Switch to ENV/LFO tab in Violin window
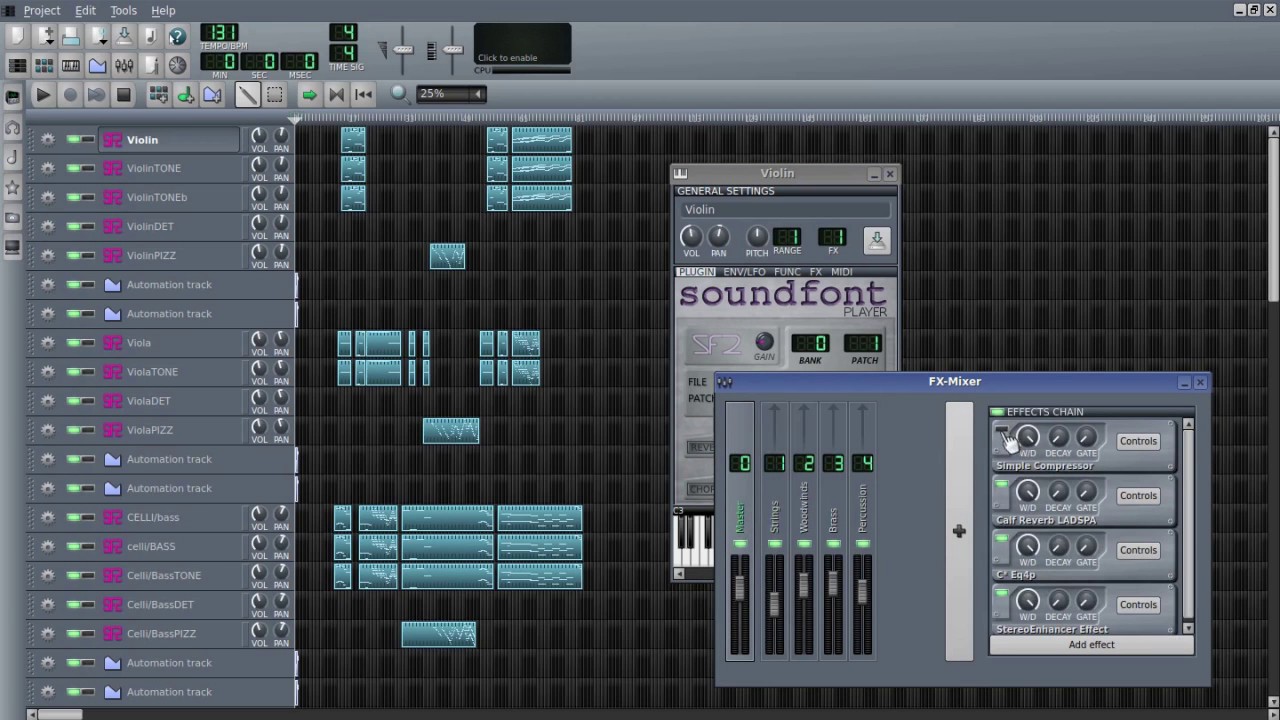 tap(744, 272)
